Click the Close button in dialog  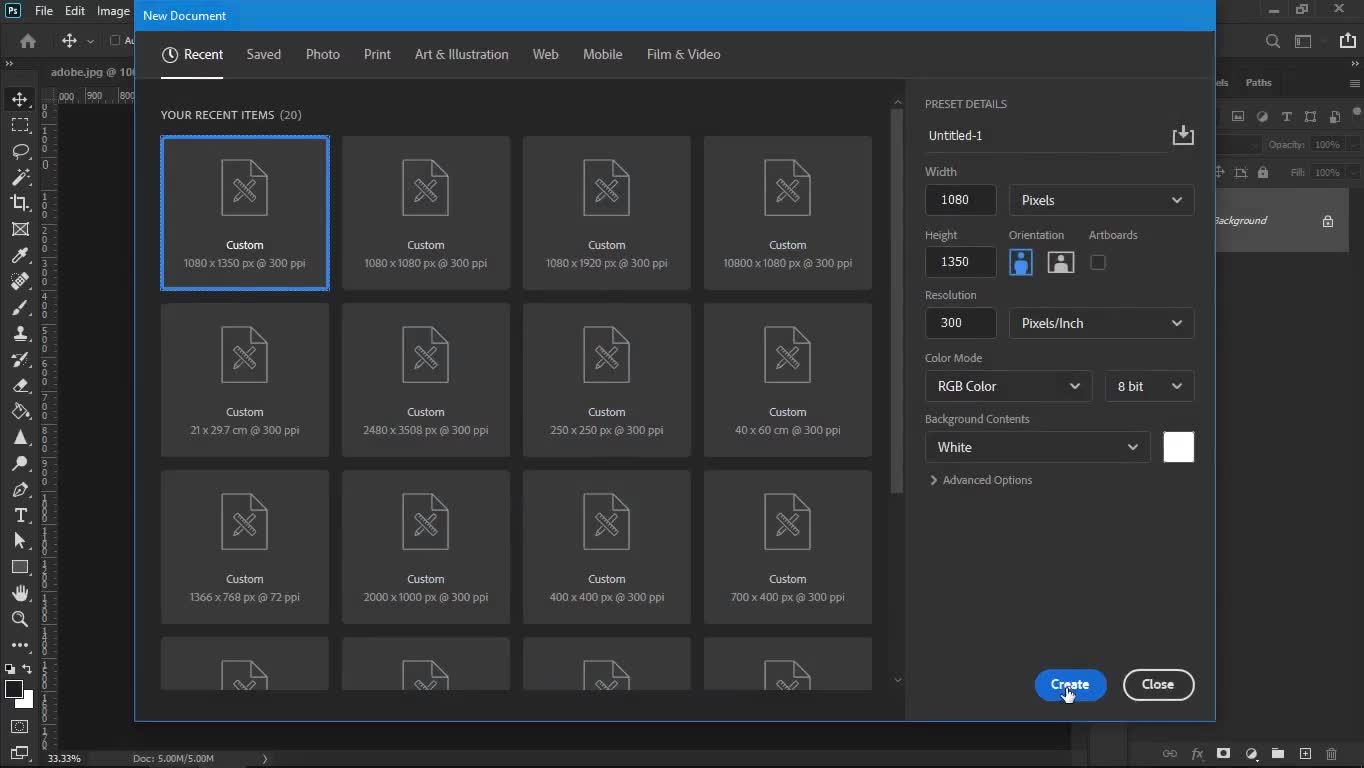(x=1158, y=684)
